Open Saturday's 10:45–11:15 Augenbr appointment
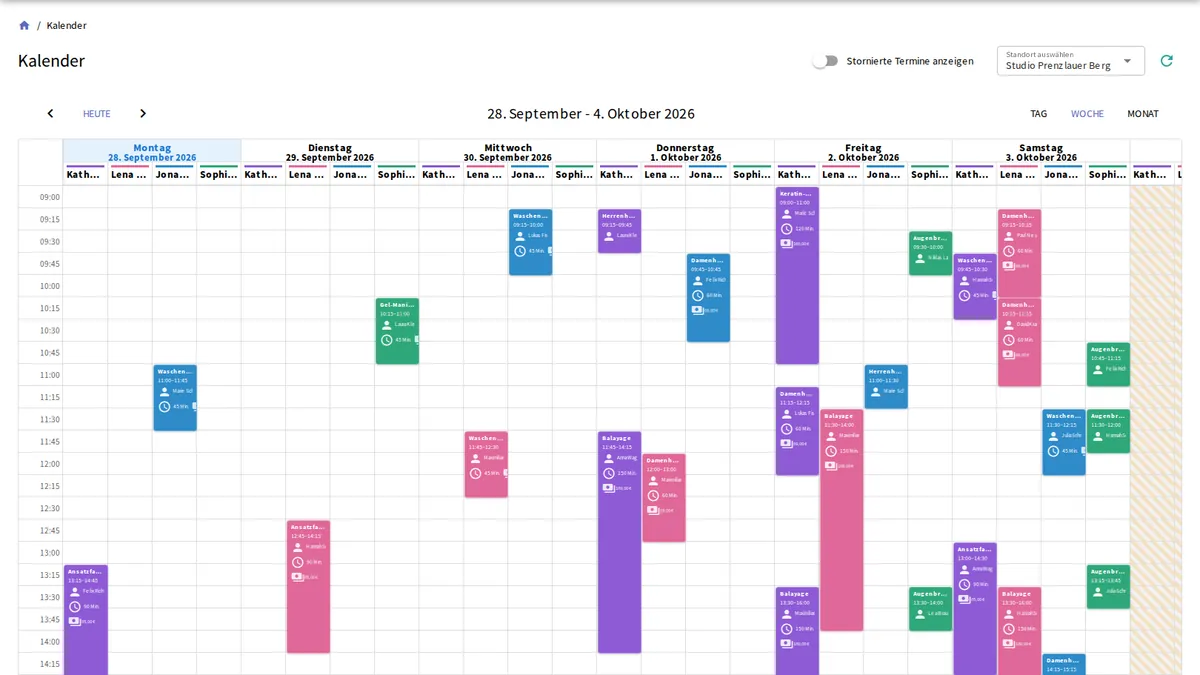1200x675 pixels. tap(1108, 364)
